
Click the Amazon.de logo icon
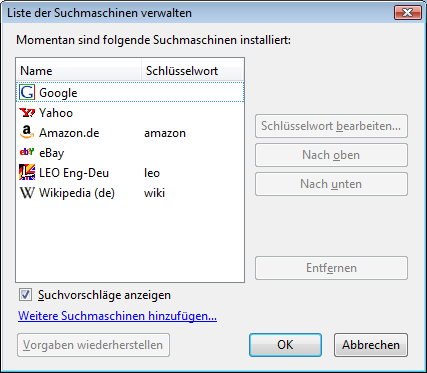coord(27,132)
